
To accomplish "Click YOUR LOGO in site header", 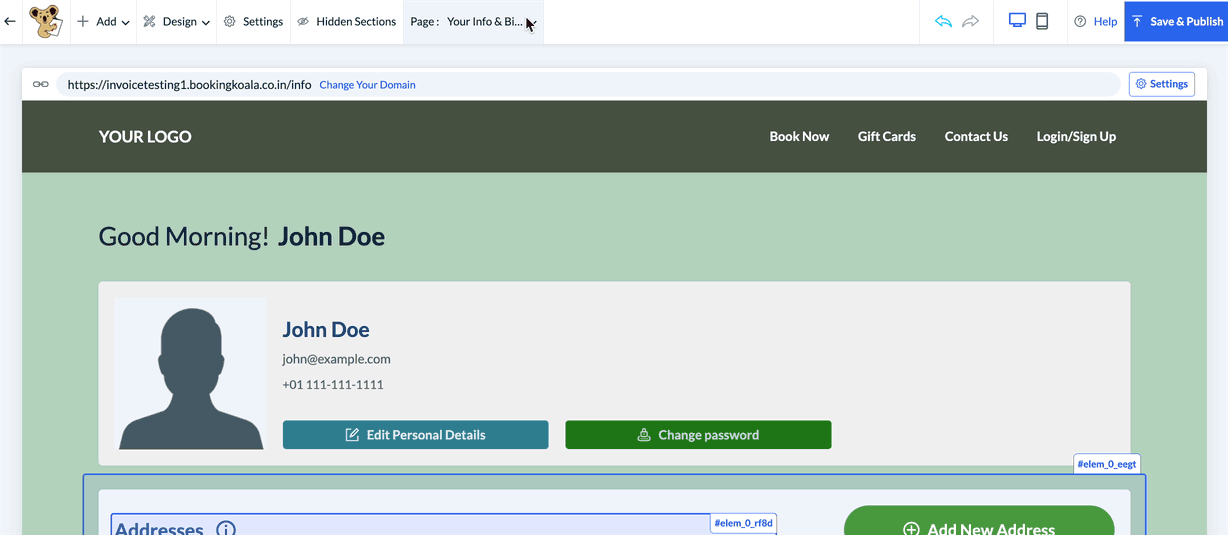I will 145,137.
